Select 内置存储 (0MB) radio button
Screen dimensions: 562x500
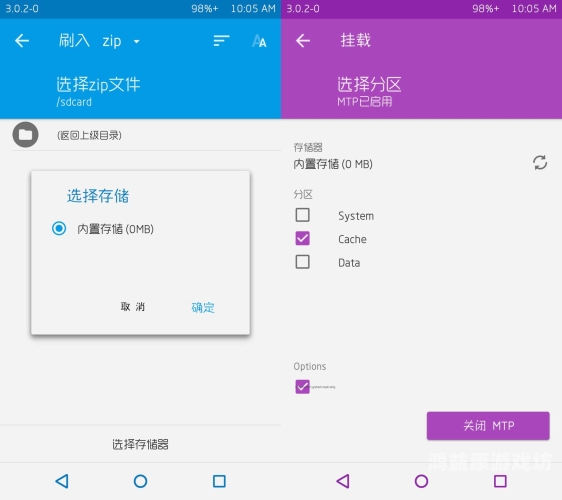coord(59,228)
